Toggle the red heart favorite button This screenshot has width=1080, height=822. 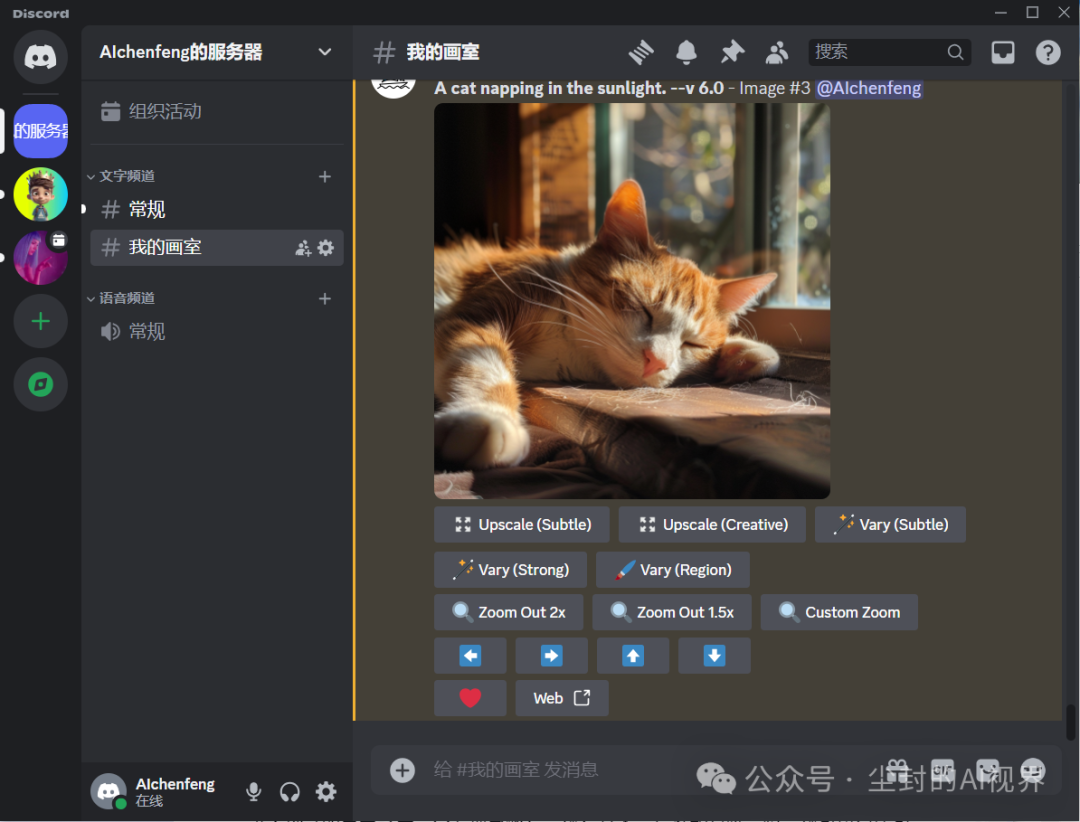(470, 698)
